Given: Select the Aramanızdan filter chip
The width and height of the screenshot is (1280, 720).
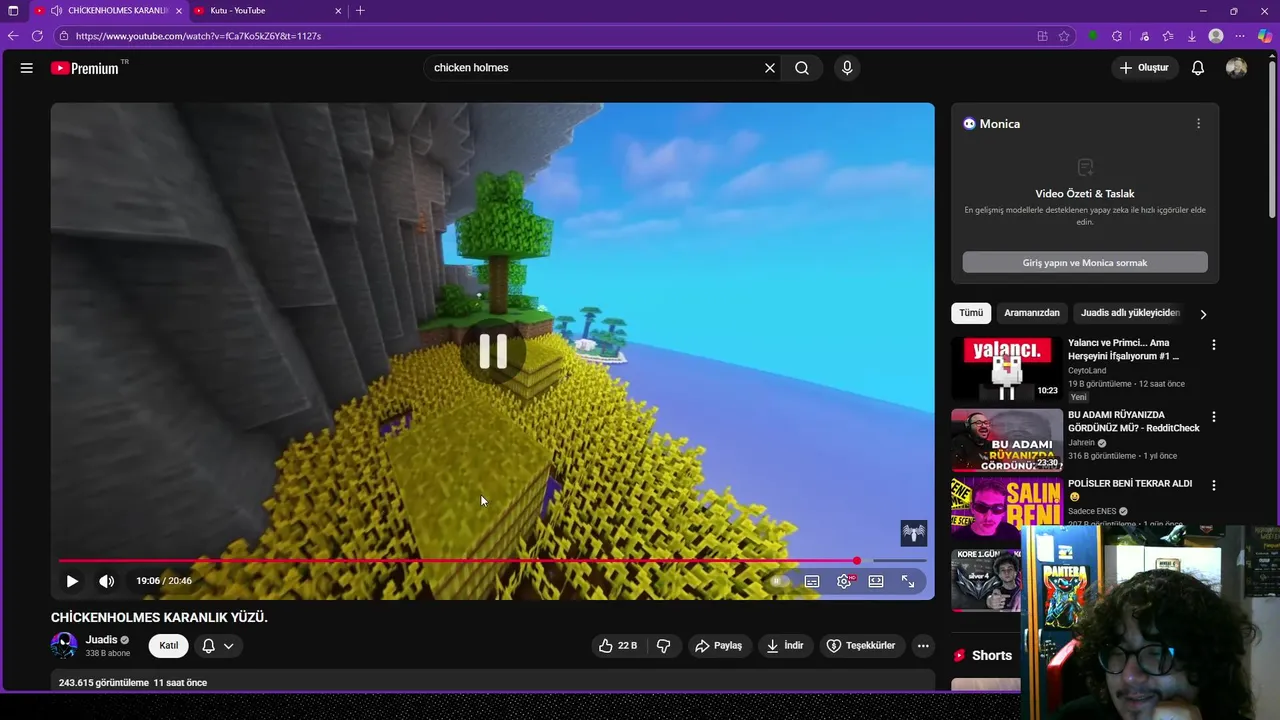Looking at the screenshot, I should pyautogui.click(x=1032, y=313).
